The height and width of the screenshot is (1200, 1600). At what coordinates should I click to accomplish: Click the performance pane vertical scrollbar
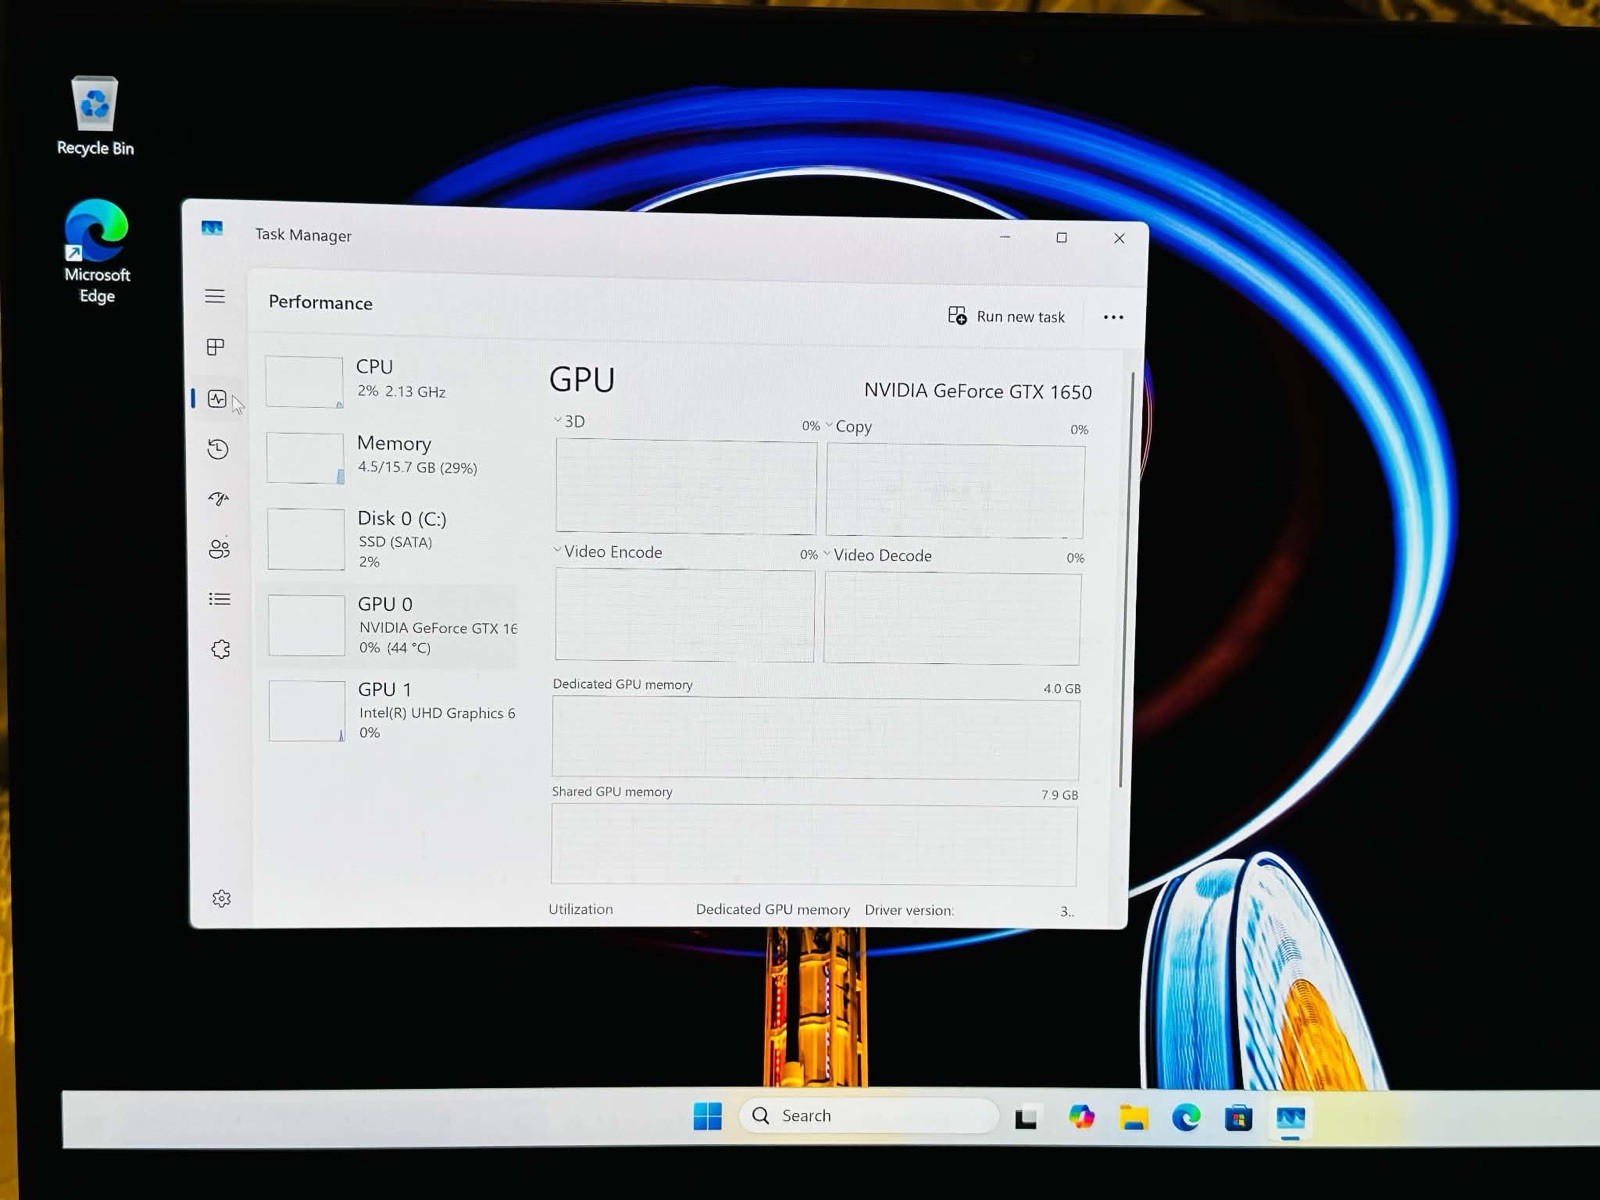[x=1127, y=580]
